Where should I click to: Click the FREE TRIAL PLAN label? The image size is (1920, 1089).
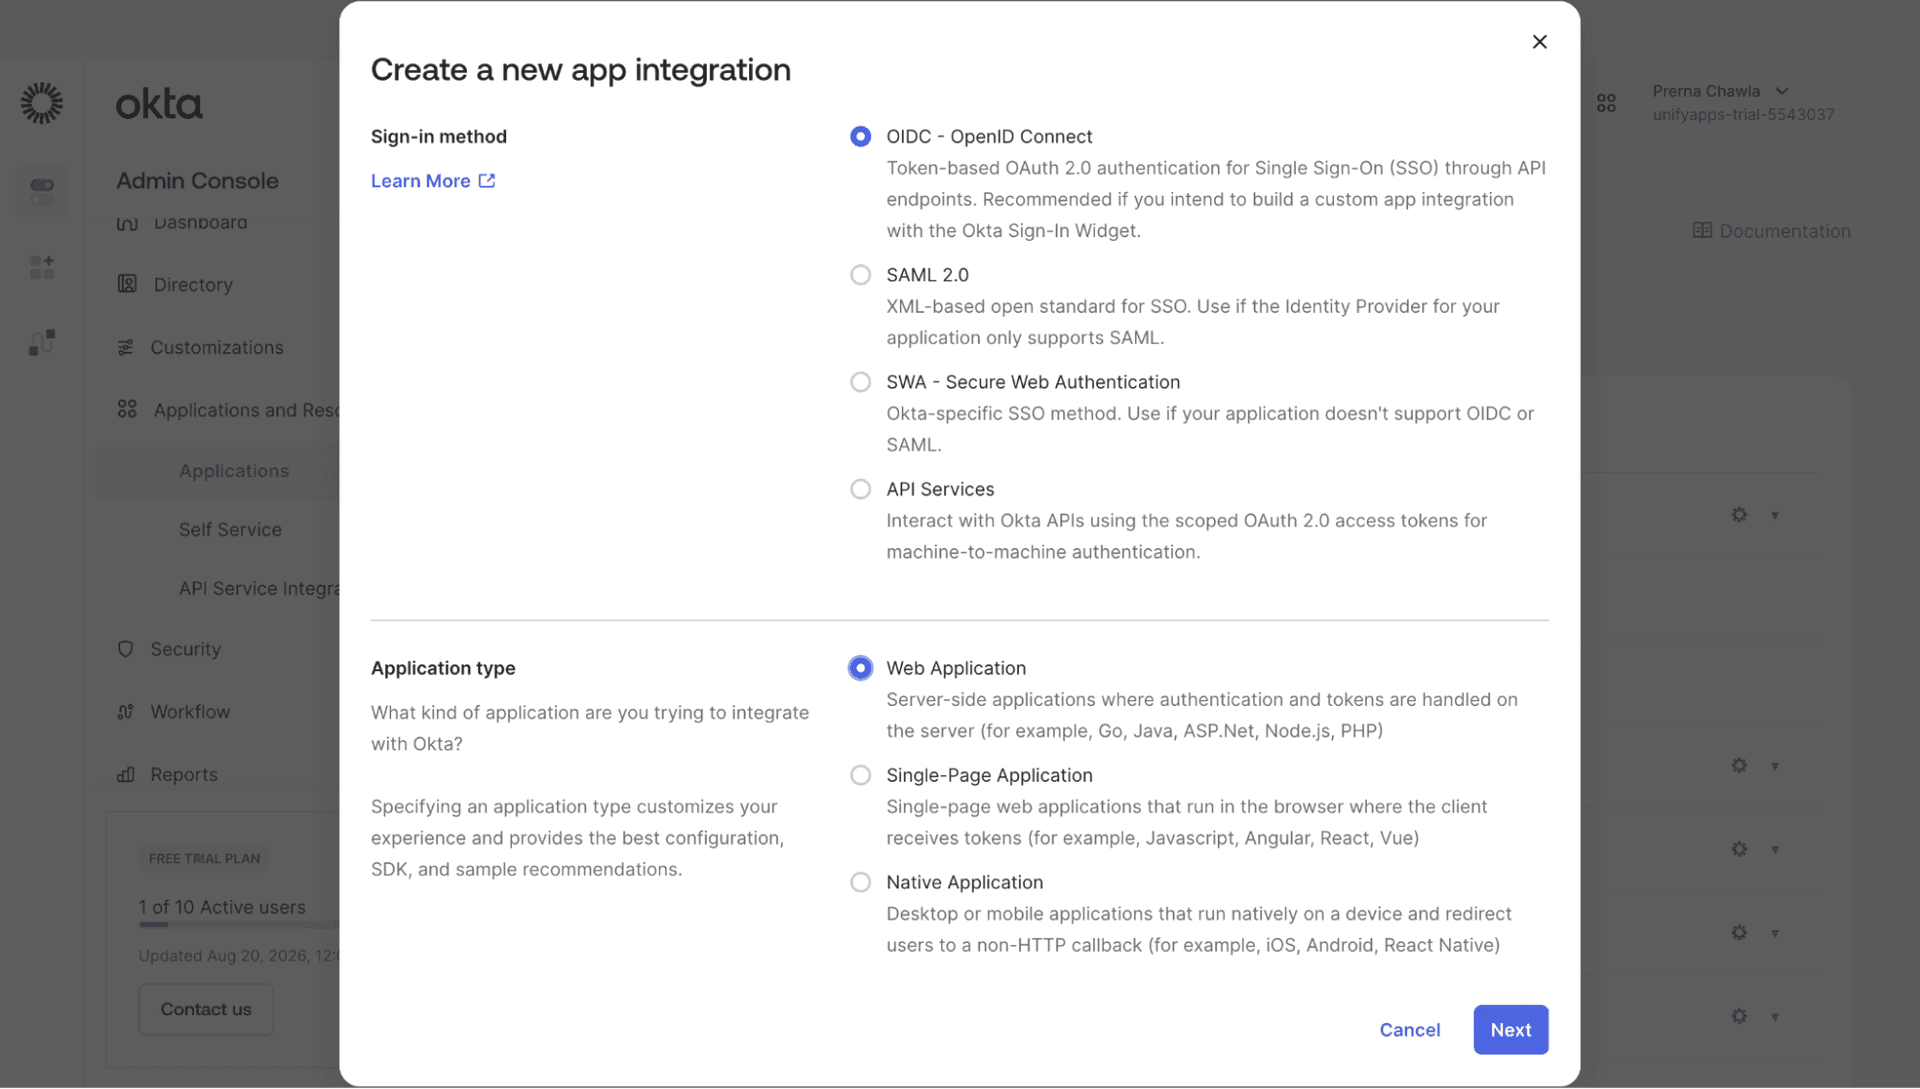204,859
